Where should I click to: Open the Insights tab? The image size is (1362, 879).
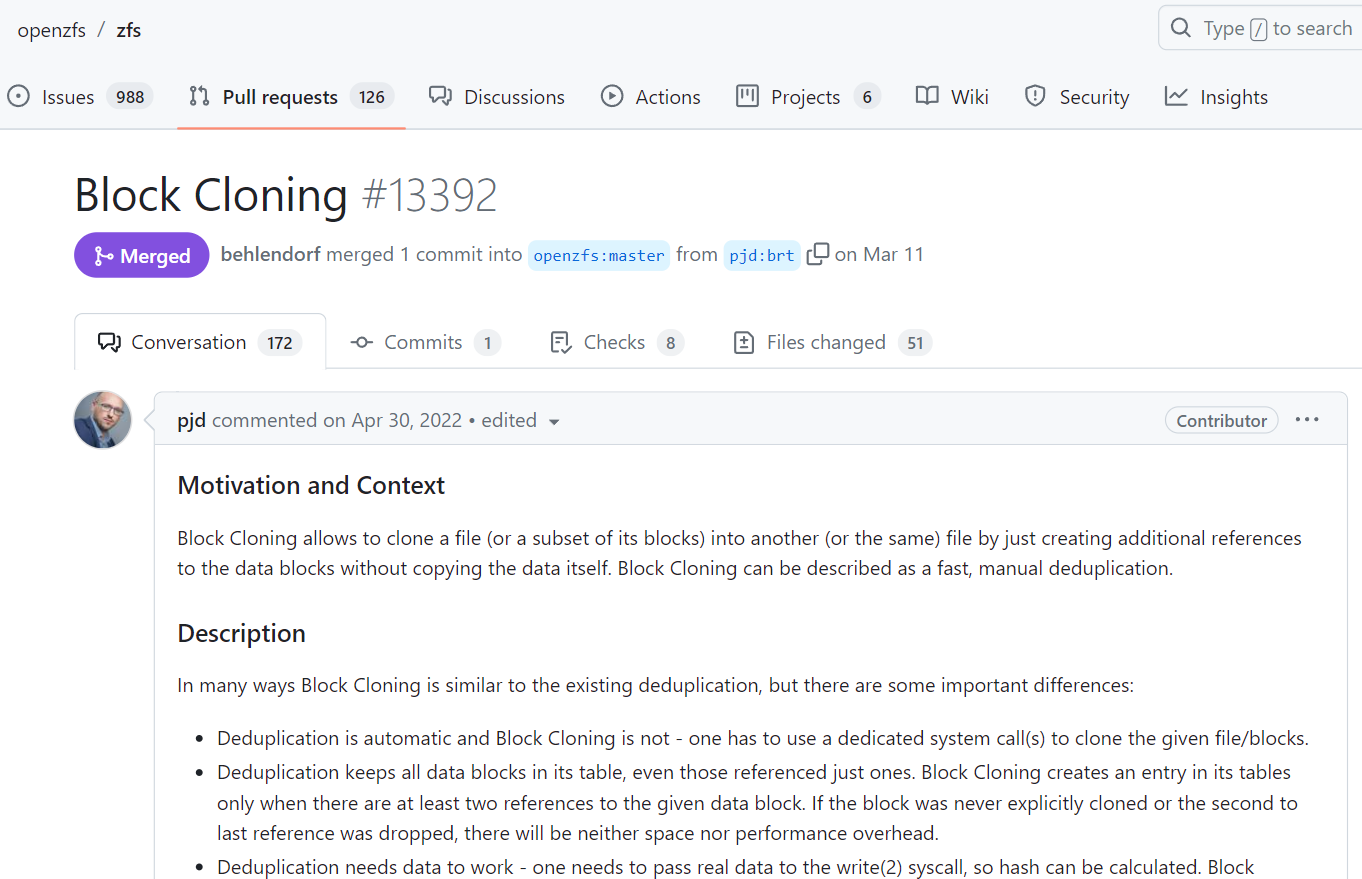pyautogui.click(x=1216, y=97)
